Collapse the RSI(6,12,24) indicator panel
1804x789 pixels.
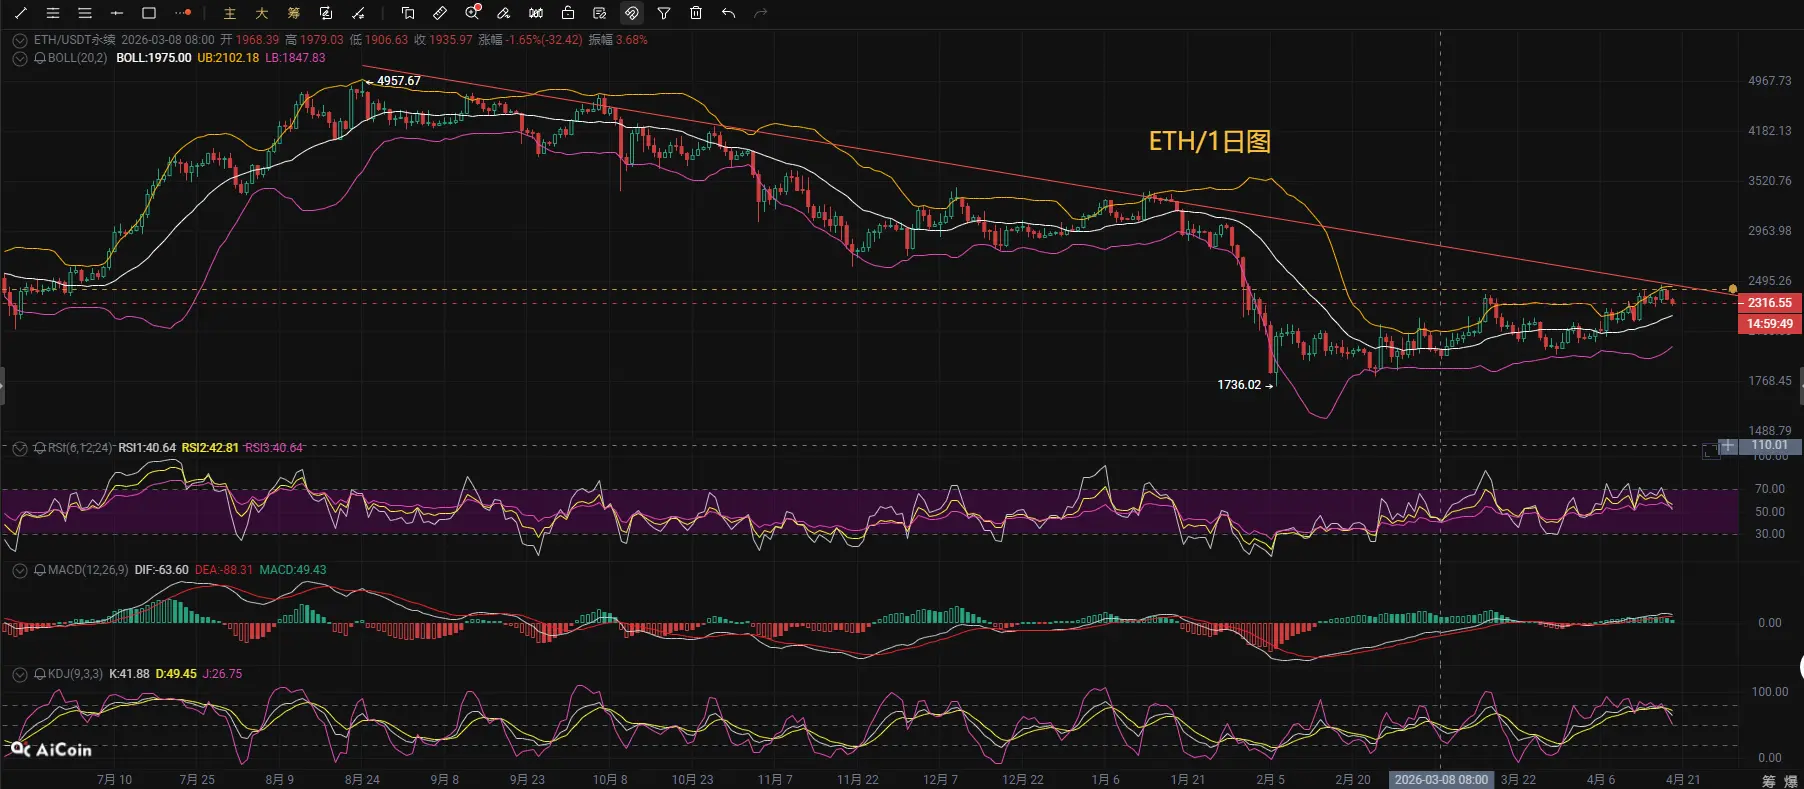[x=19, y=449]
